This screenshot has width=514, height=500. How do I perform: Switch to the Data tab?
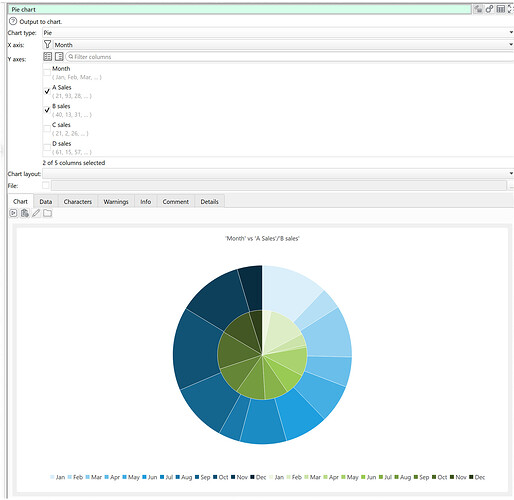coord(46,202)
